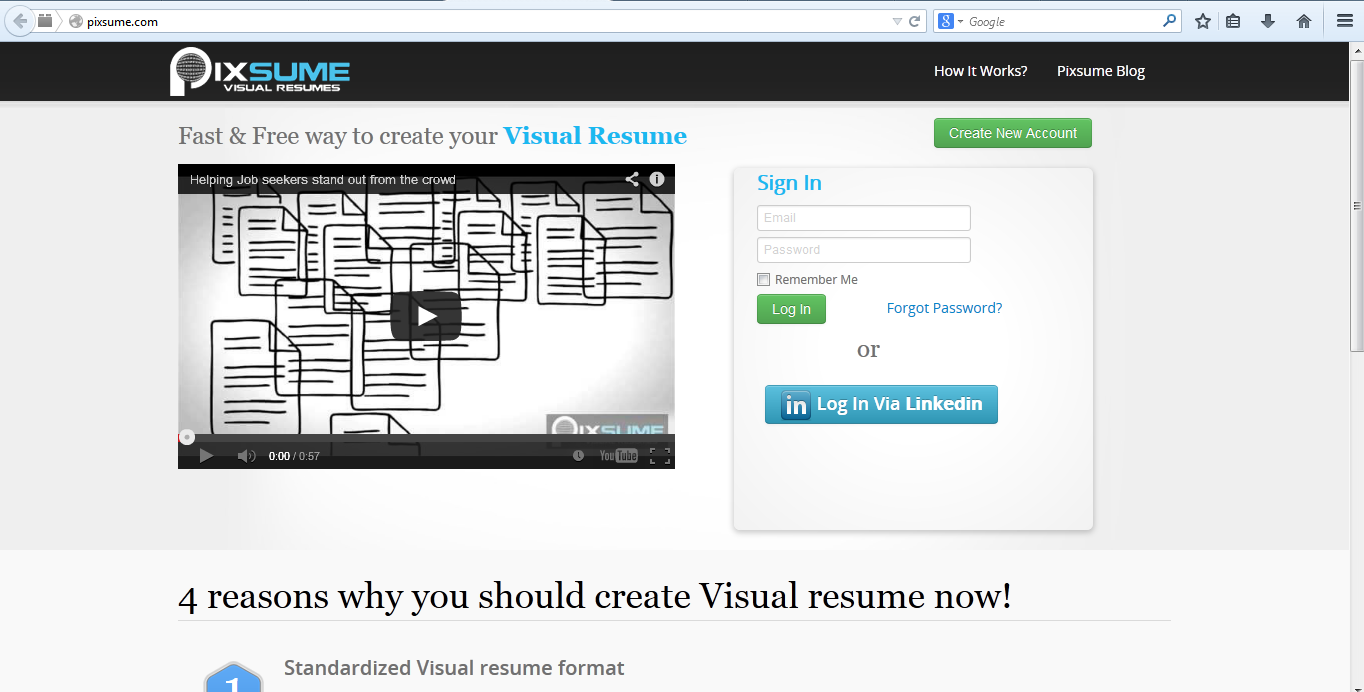
Task: Bookmark this page with the star icon
Action: click(x=1203, y=21)
